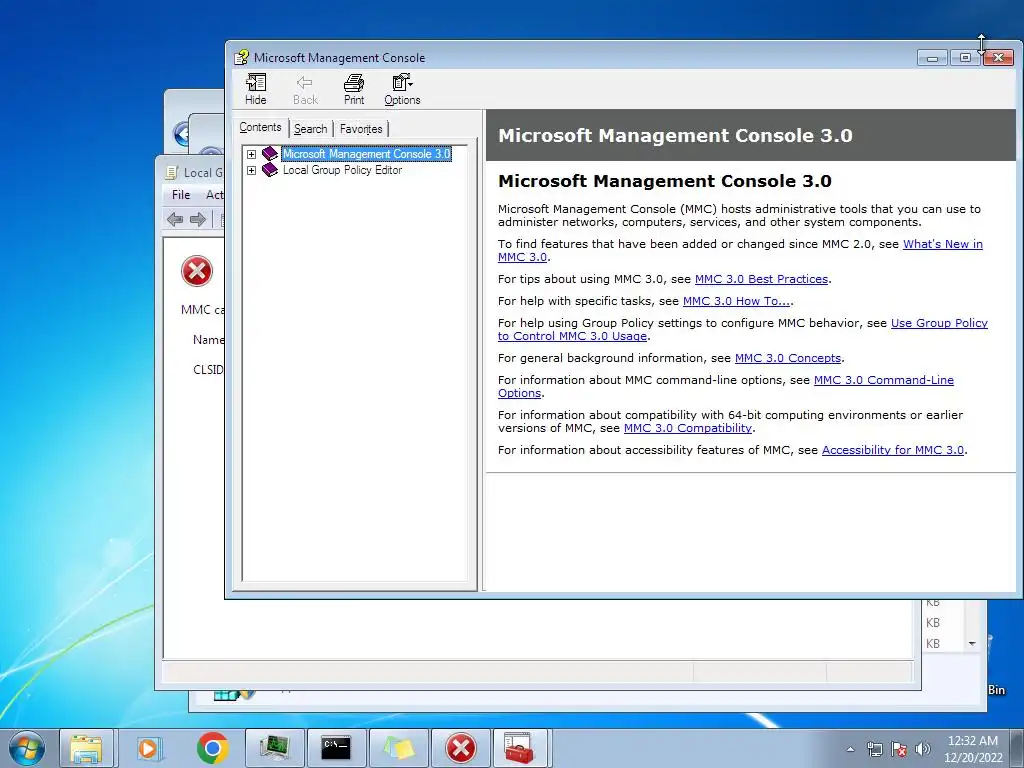Open the MMC 3.0 Concepts link
The height and width of the screenshot is (768, 1024).
coord(788,359)
